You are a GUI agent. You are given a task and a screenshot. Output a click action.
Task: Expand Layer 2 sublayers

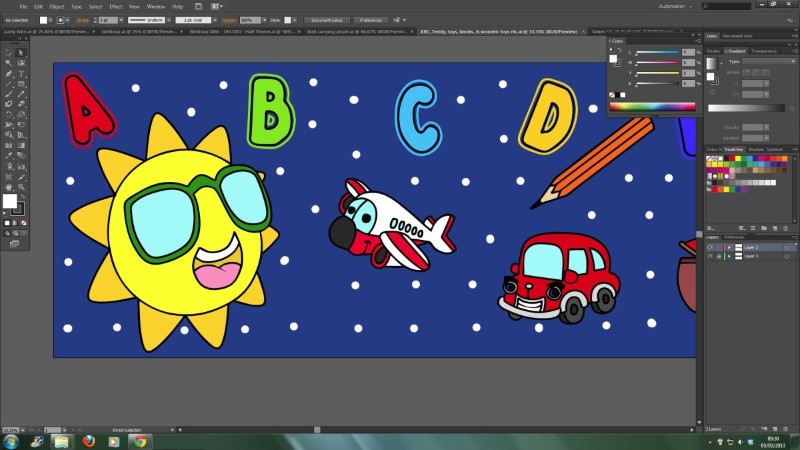(728, 246)
